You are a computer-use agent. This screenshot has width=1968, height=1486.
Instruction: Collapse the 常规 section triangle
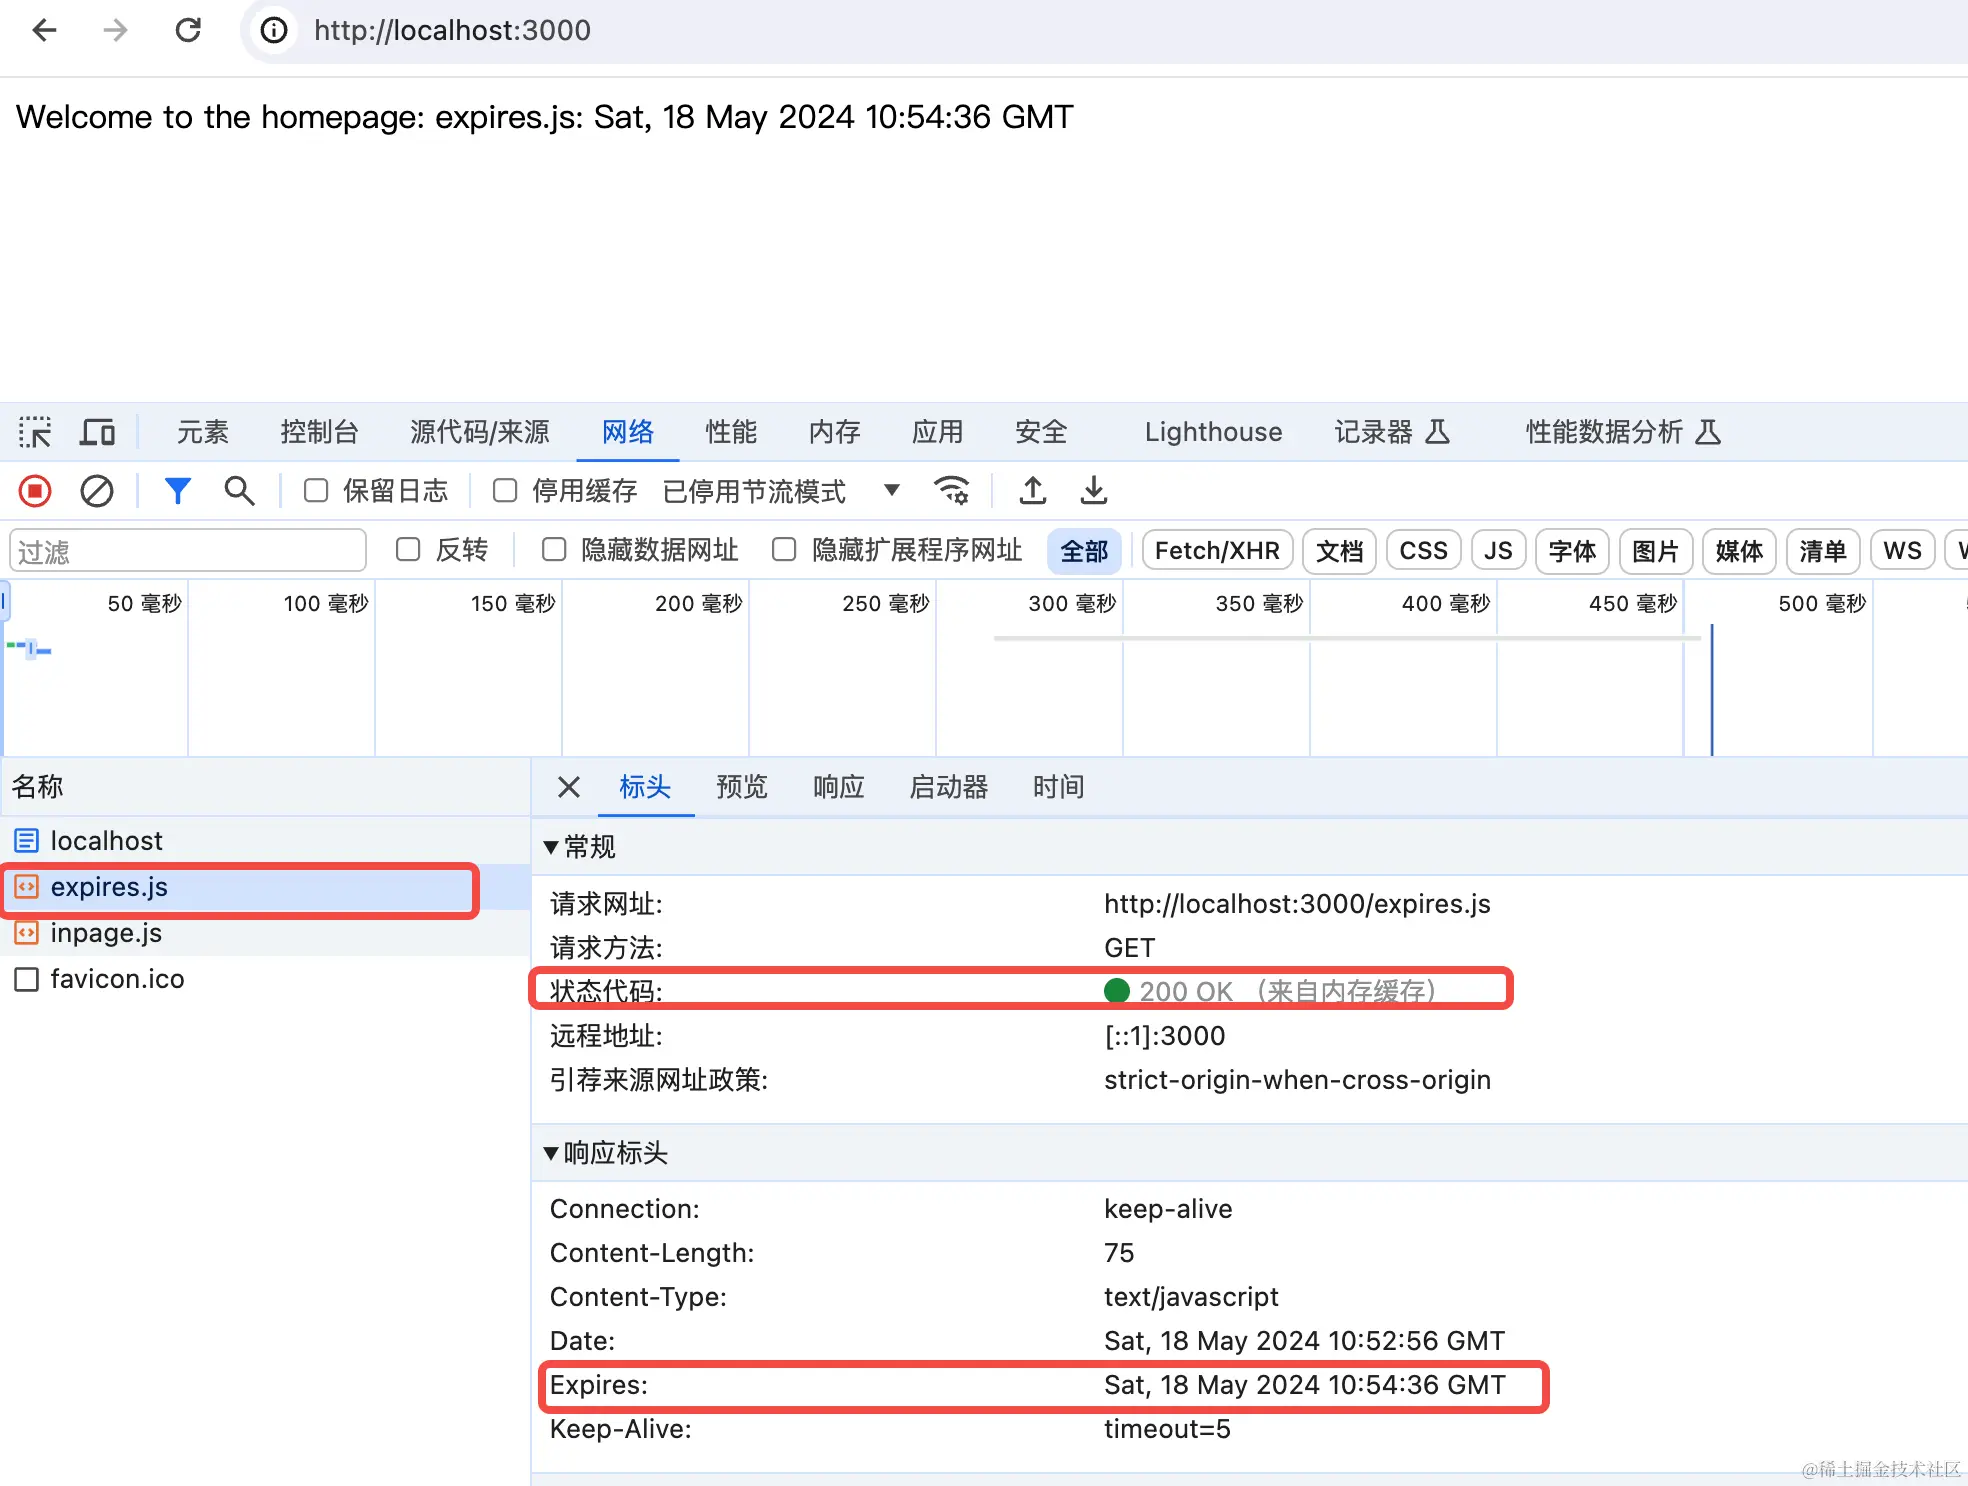(x=550, y=847)
